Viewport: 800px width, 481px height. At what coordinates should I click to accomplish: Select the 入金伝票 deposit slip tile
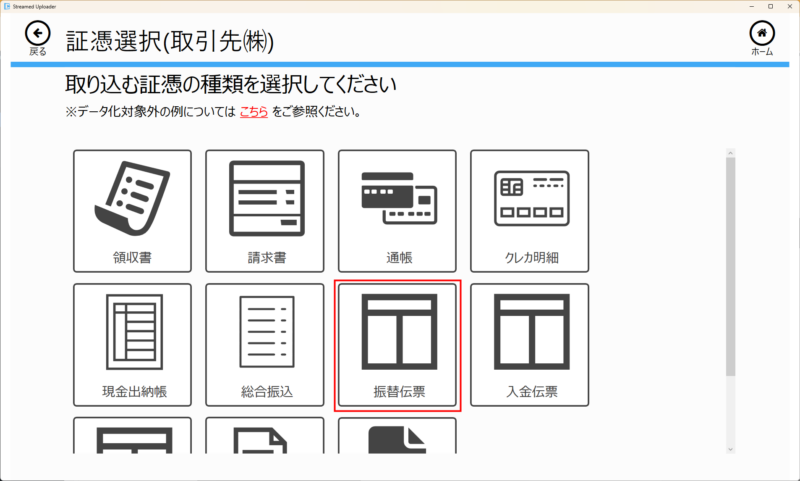pos(530,345)
